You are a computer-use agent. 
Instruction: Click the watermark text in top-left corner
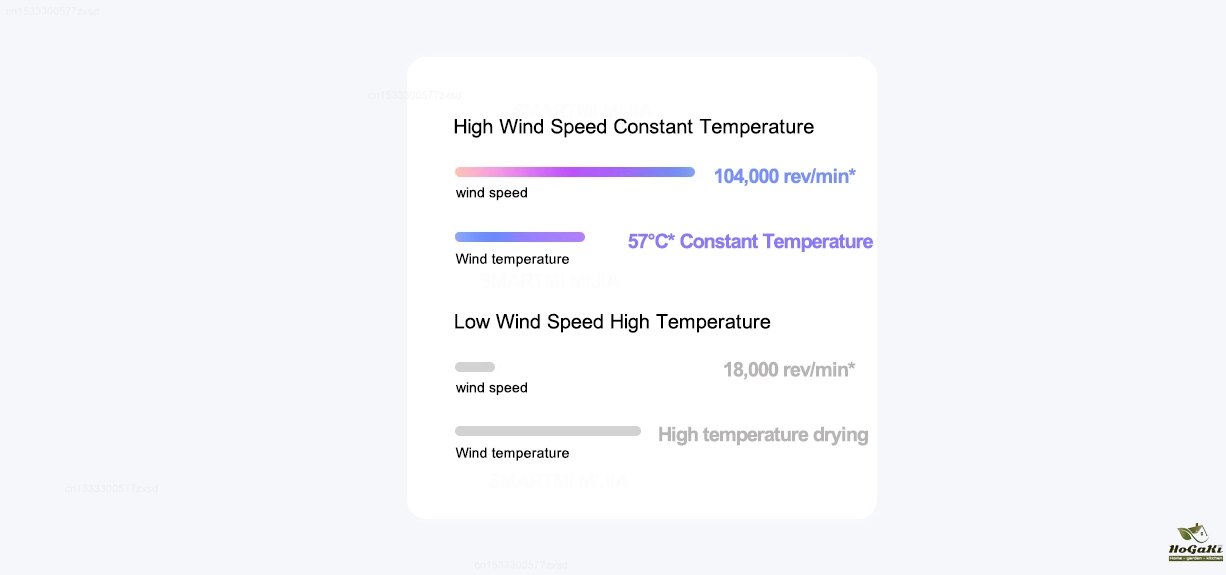tap(52, 11)
